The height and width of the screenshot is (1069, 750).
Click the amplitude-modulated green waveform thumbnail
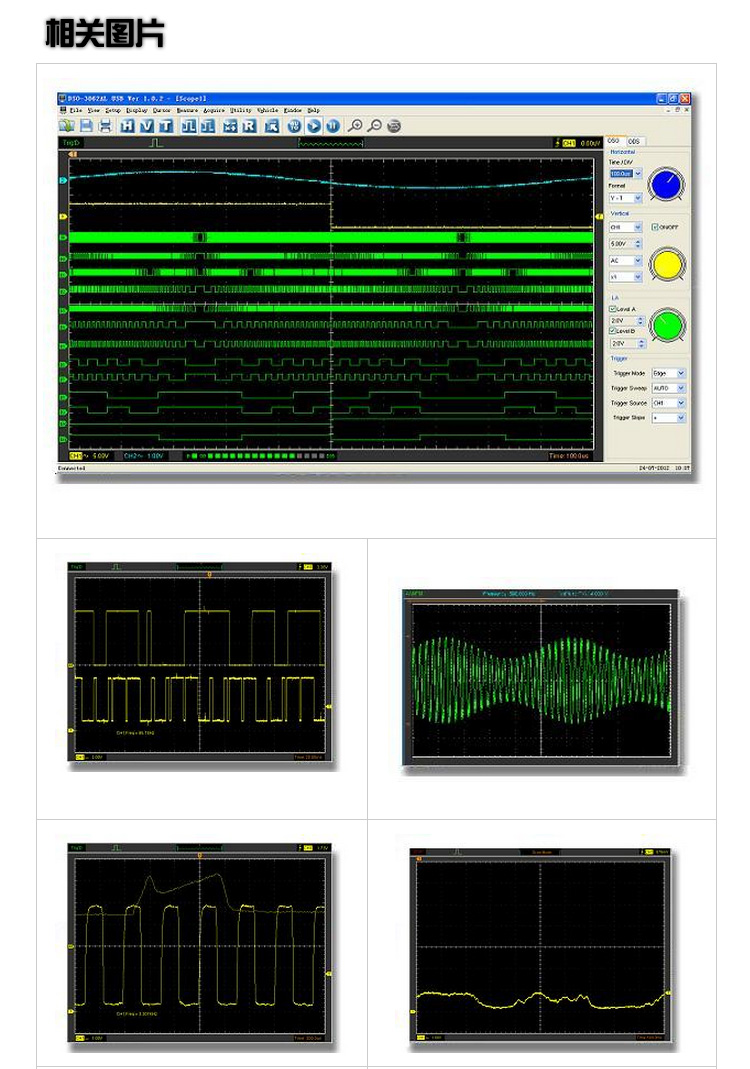540,679
